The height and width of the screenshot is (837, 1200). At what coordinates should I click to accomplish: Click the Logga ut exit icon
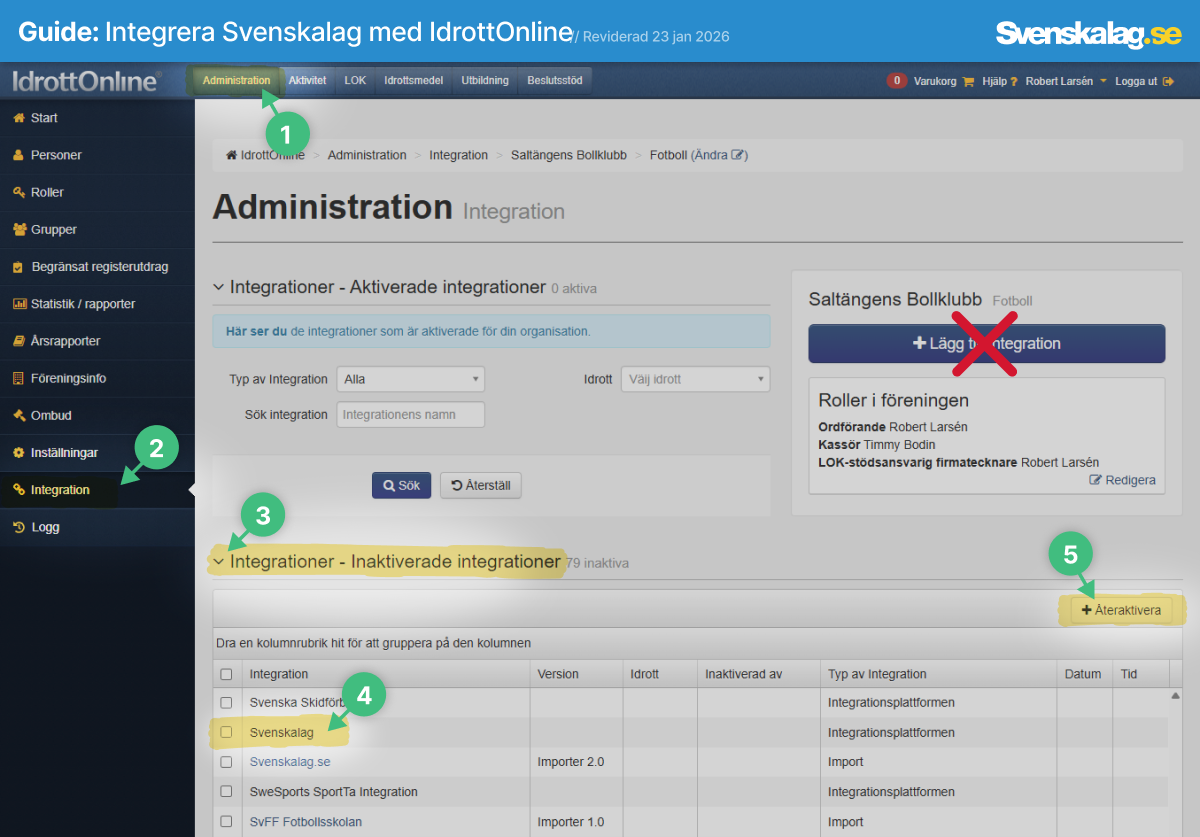[1167, 82]
